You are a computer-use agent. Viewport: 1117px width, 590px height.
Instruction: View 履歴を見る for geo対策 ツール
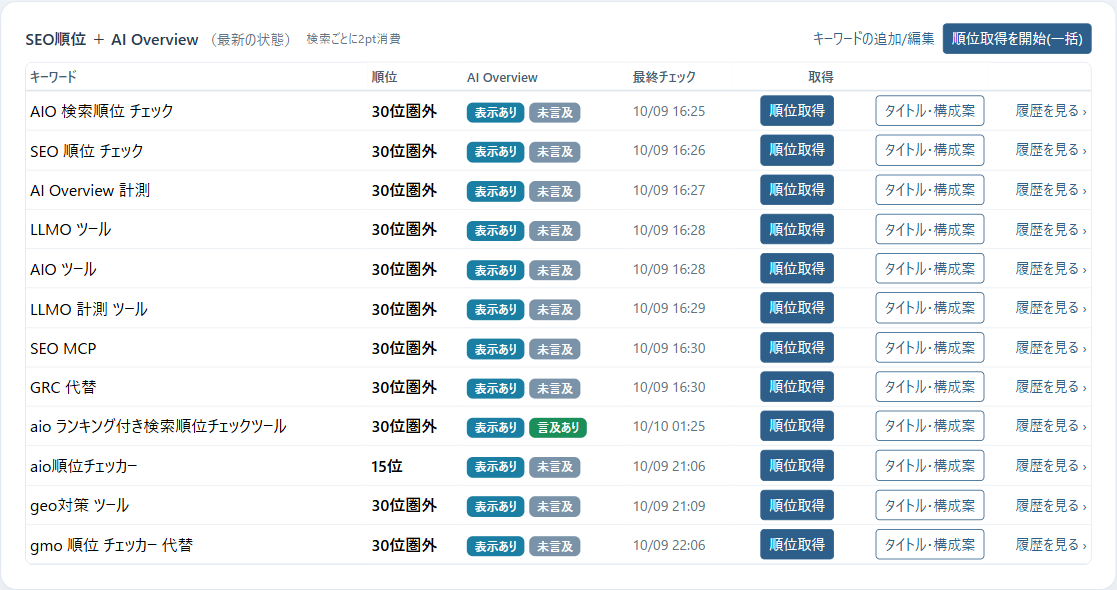1051,505
